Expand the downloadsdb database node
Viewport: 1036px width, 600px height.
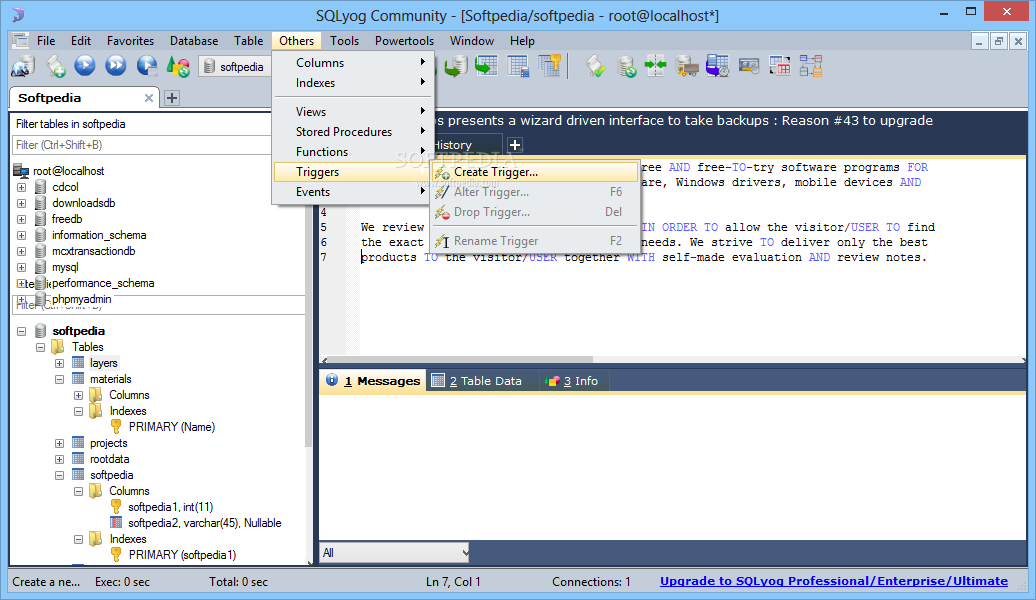click(21, 203)
